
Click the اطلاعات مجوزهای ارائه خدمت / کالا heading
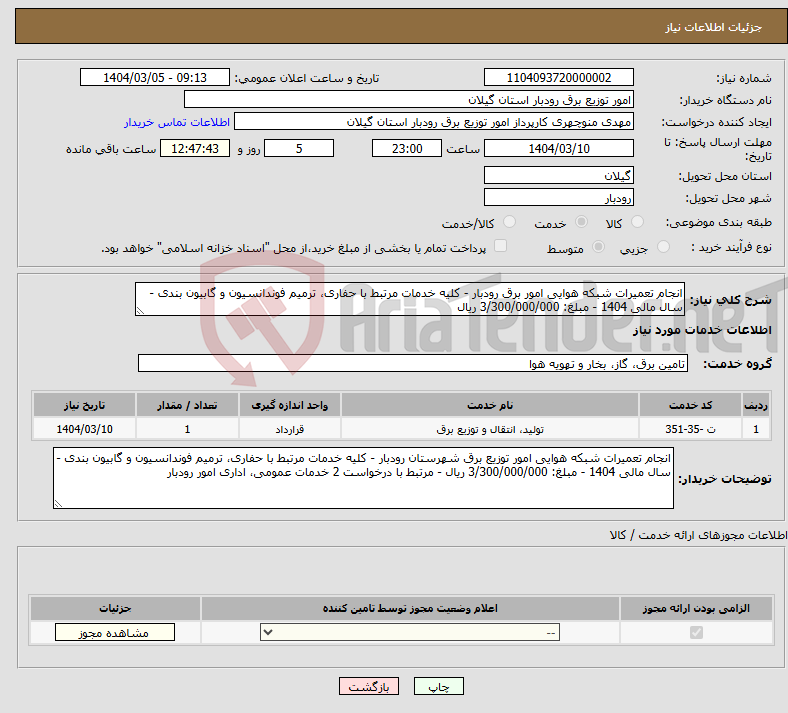[698, 535]
